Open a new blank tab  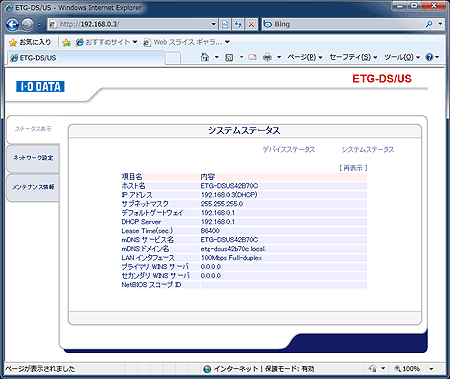[173, 58]
